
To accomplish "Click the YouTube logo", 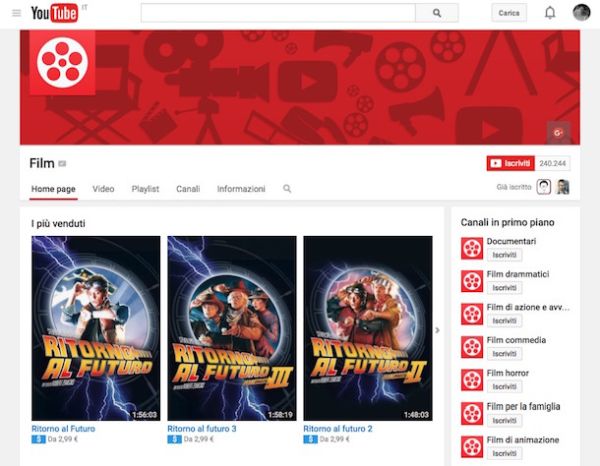I will point(54,13).
